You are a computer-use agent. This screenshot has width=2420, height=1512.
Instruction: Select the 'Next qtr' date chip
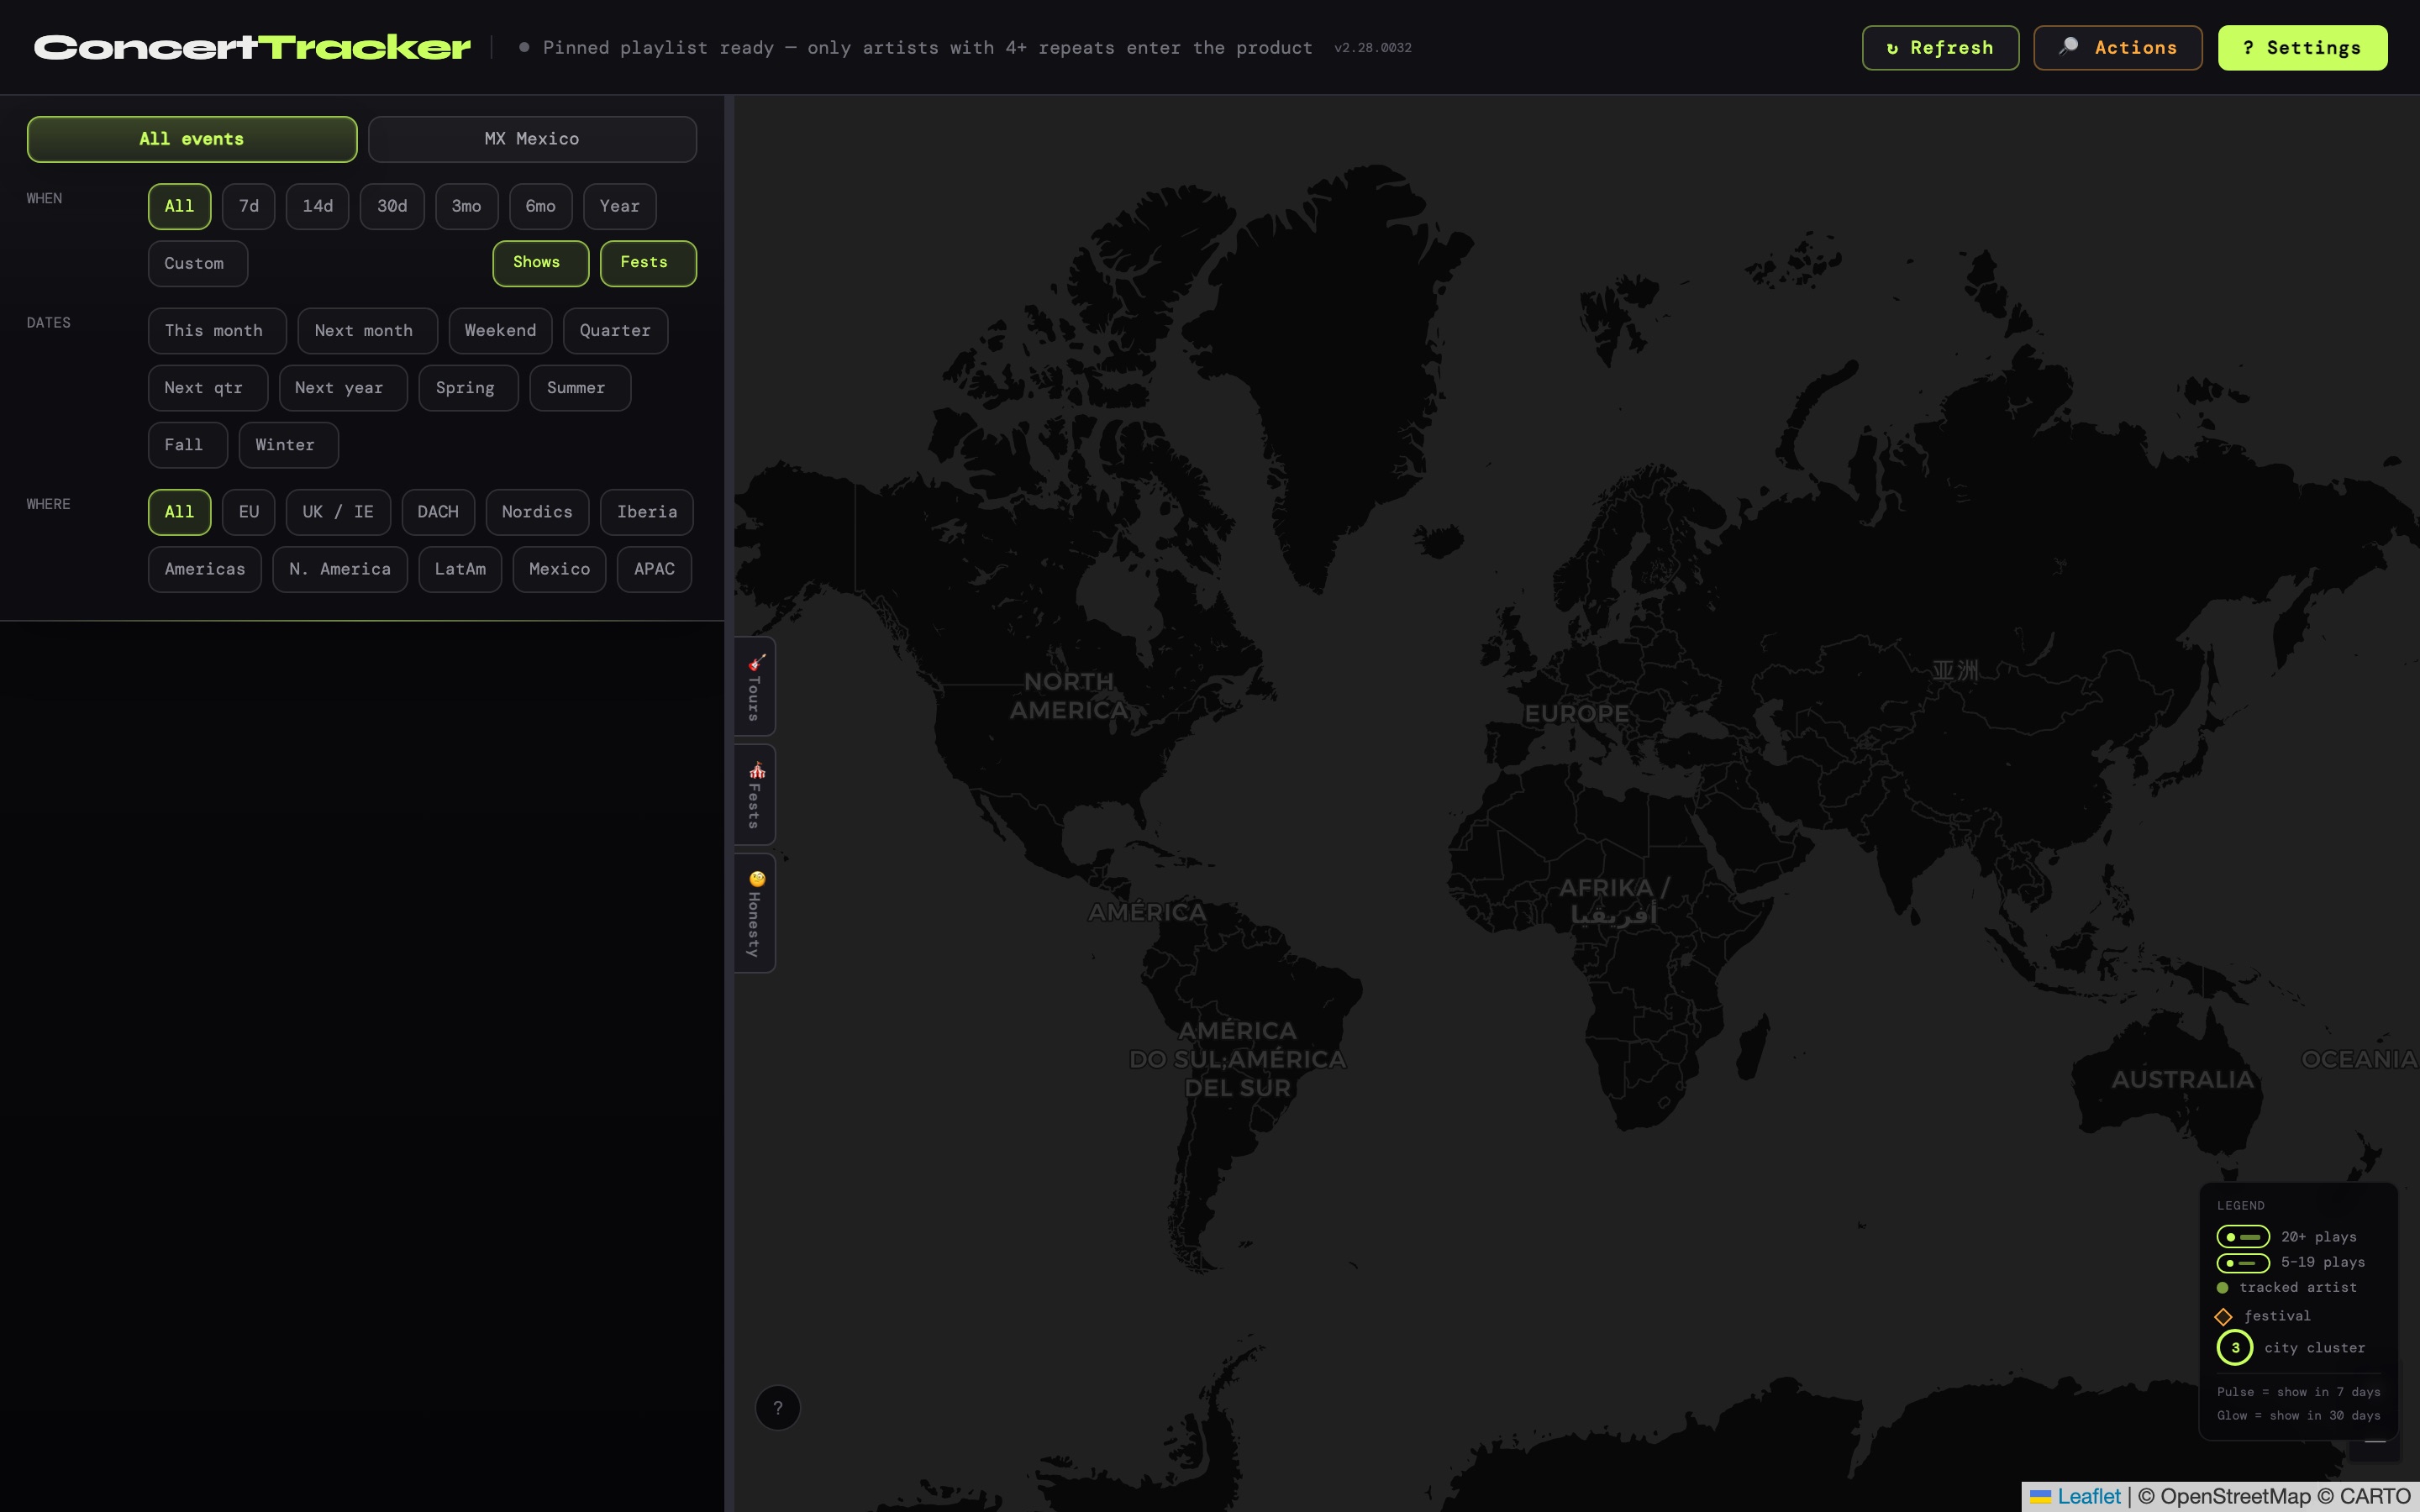(x=206, y=388)
